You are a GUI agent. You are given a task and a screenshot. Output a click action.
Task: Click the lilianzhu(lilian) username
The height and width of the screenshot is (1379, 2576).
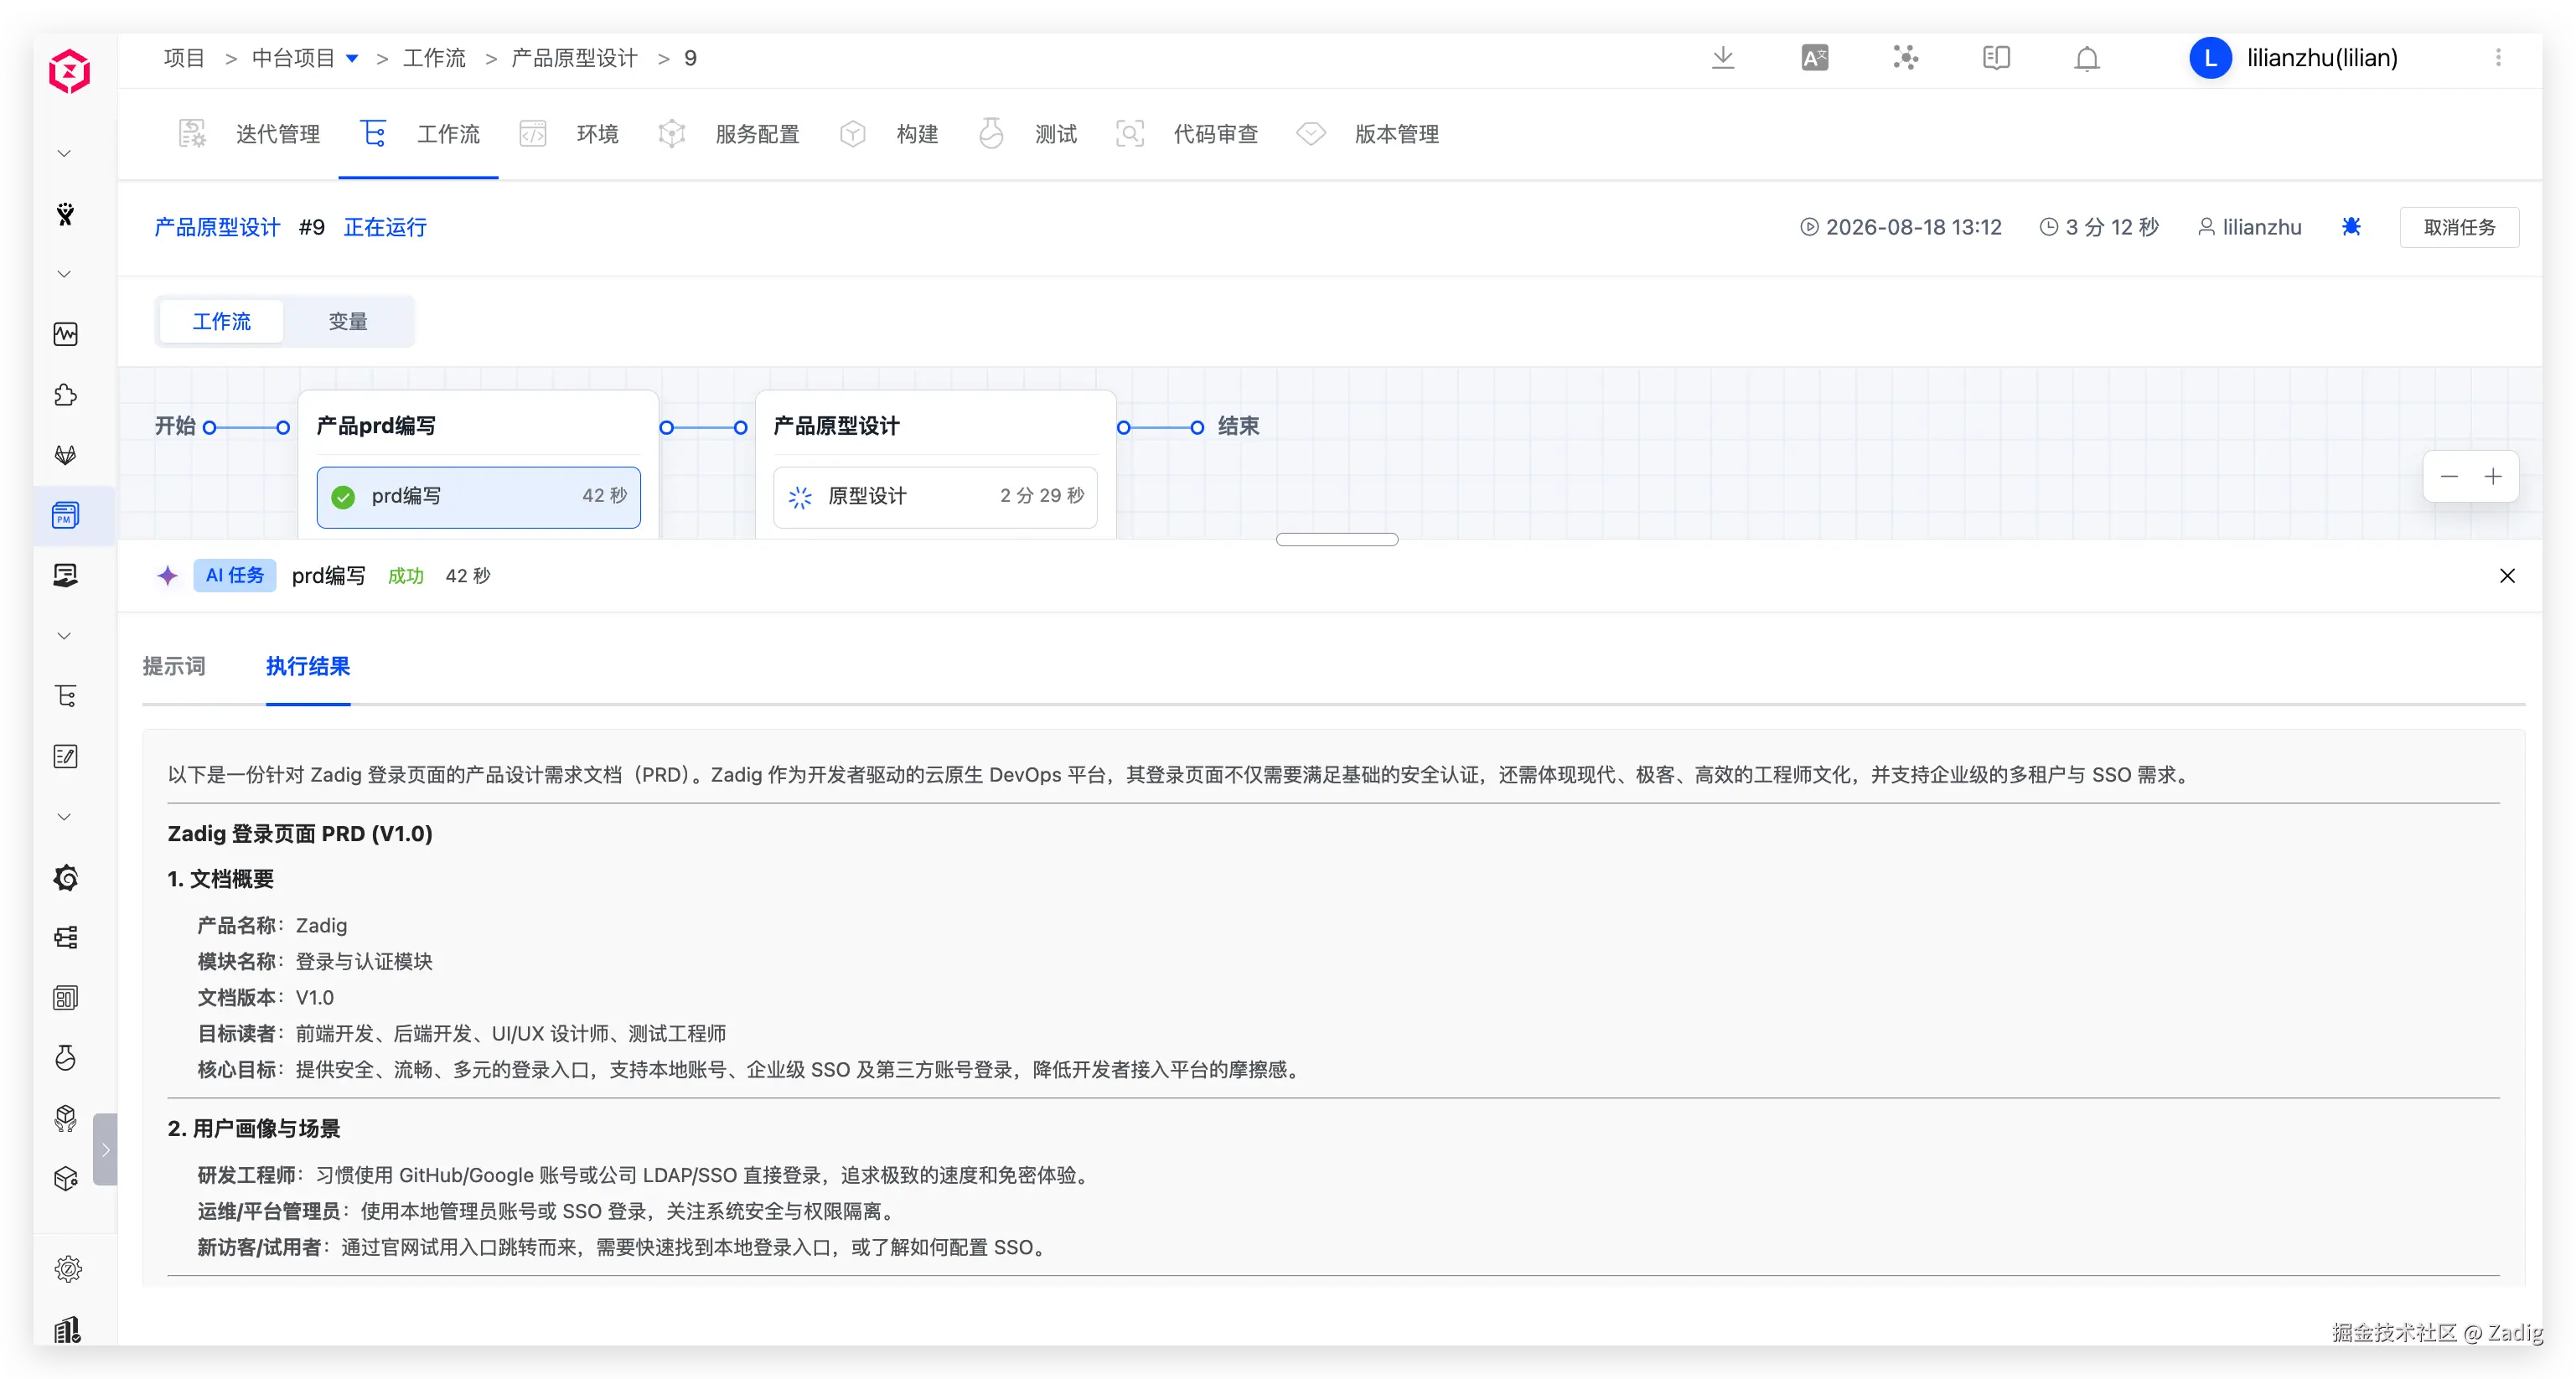[x=2322, y=58]
